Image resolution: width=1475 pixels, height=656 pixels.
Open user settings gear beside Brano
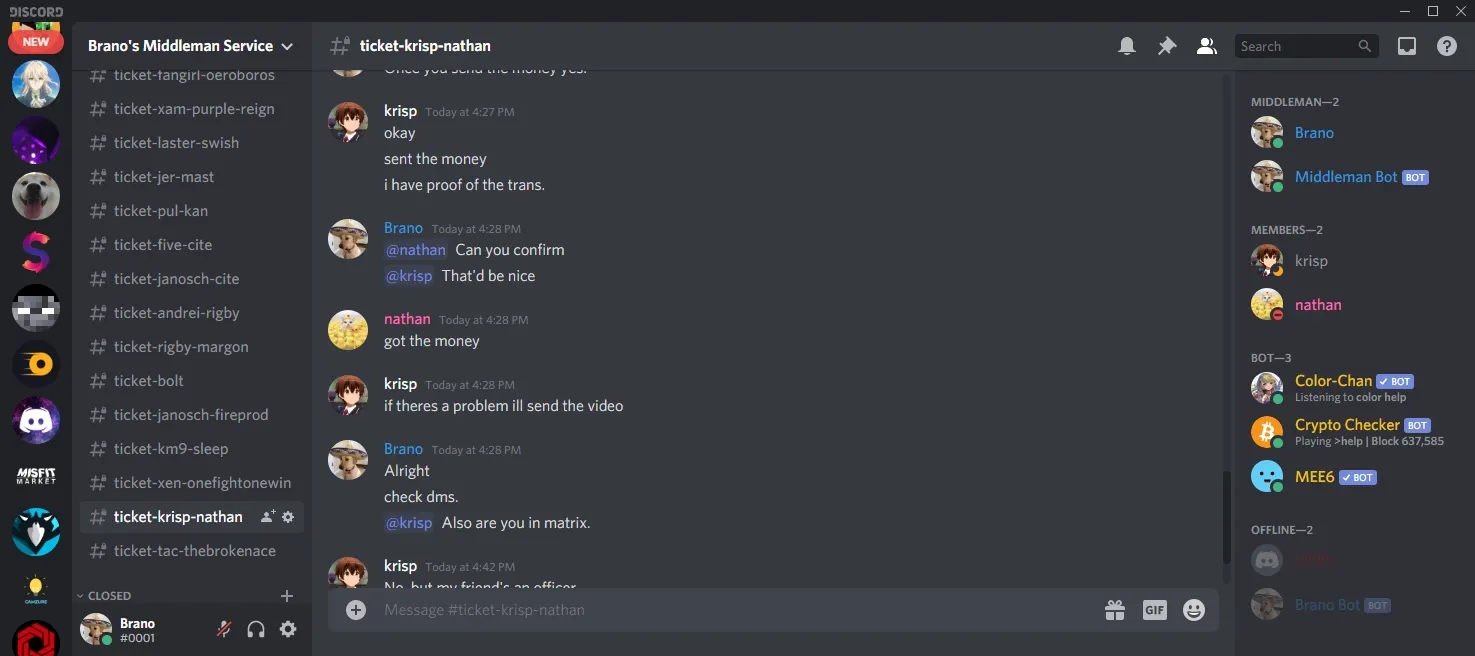click(x=288, y=629)
